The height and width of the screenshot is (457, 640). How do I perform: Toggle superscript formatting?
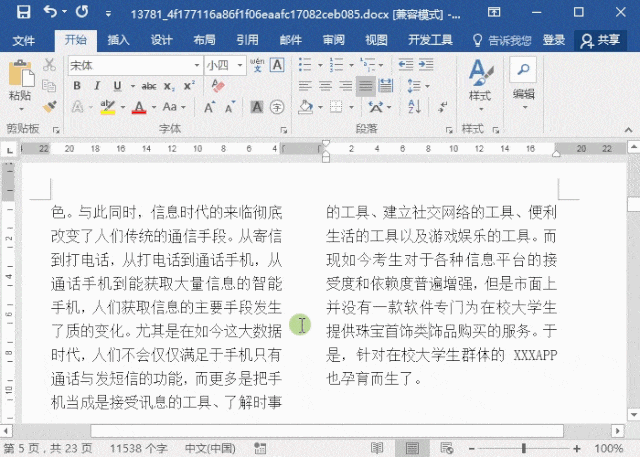pos(189,86)
